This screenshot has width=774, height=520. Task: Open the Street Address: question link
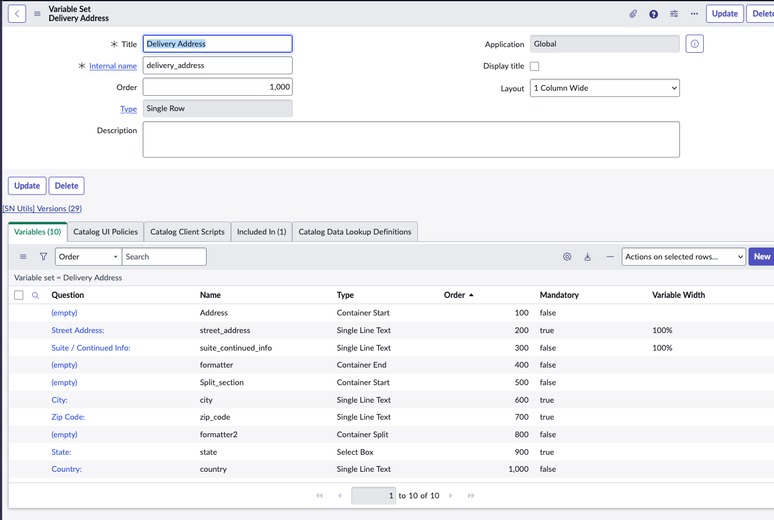(x=78, y=330)
